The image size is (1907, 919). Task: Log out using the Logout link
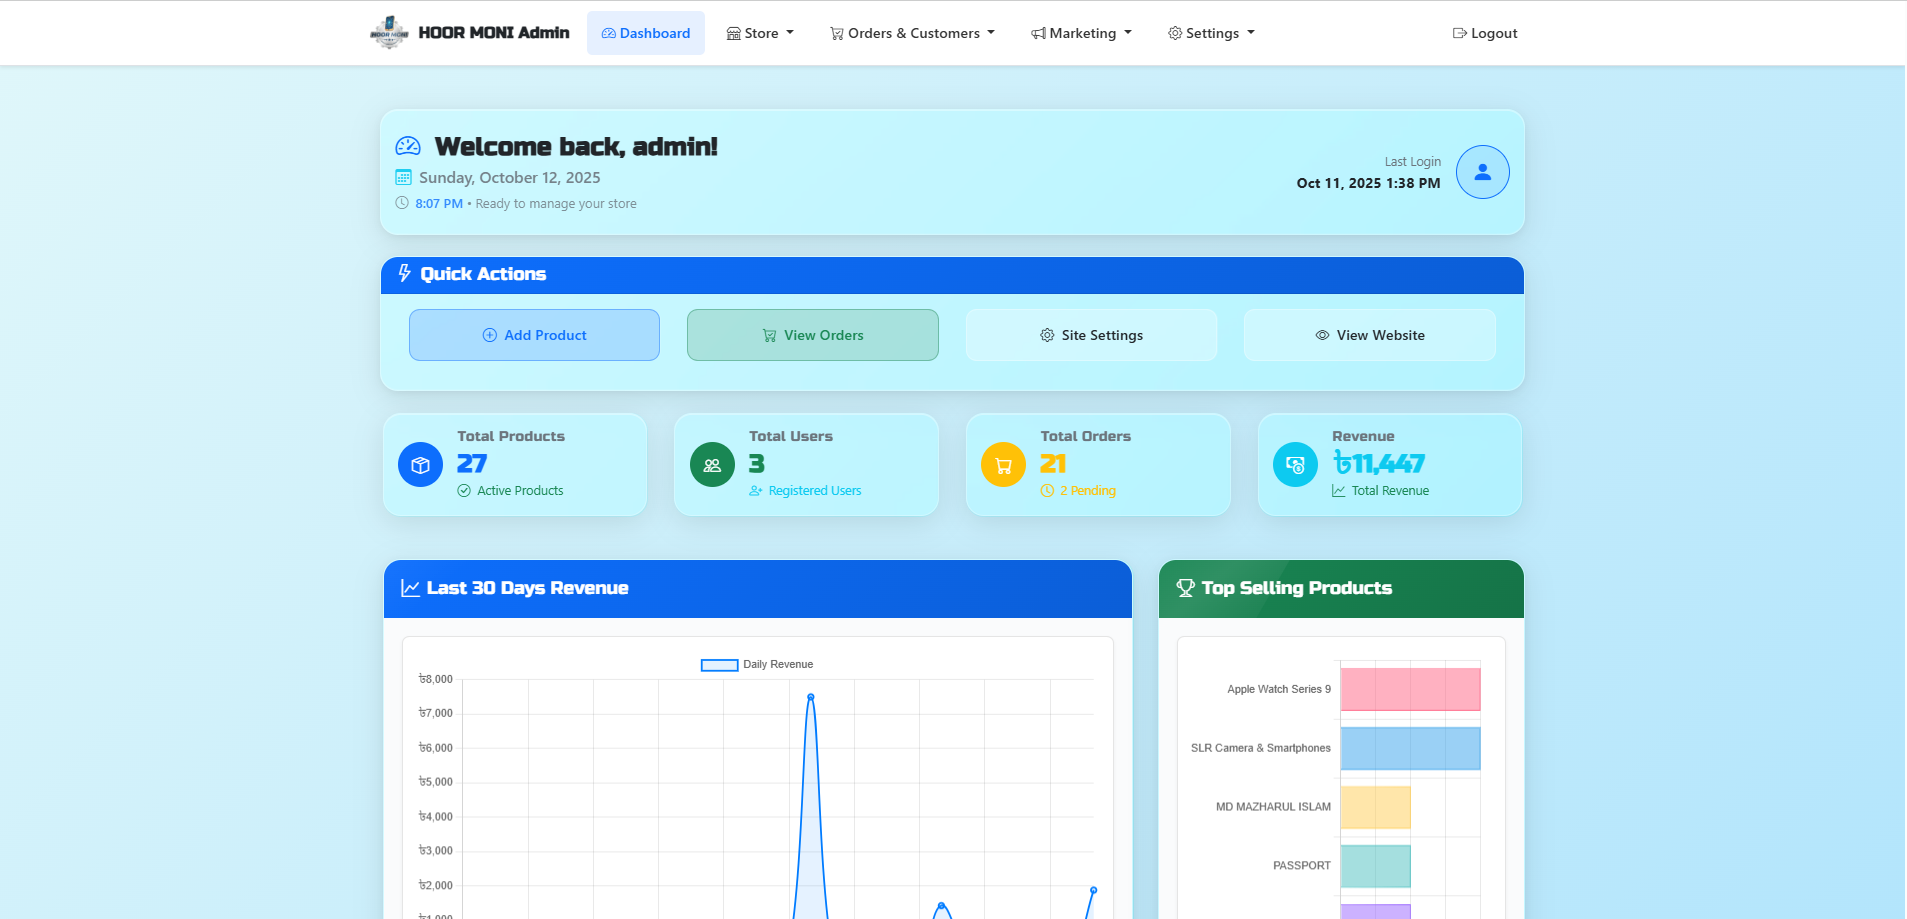point(1485,33)
